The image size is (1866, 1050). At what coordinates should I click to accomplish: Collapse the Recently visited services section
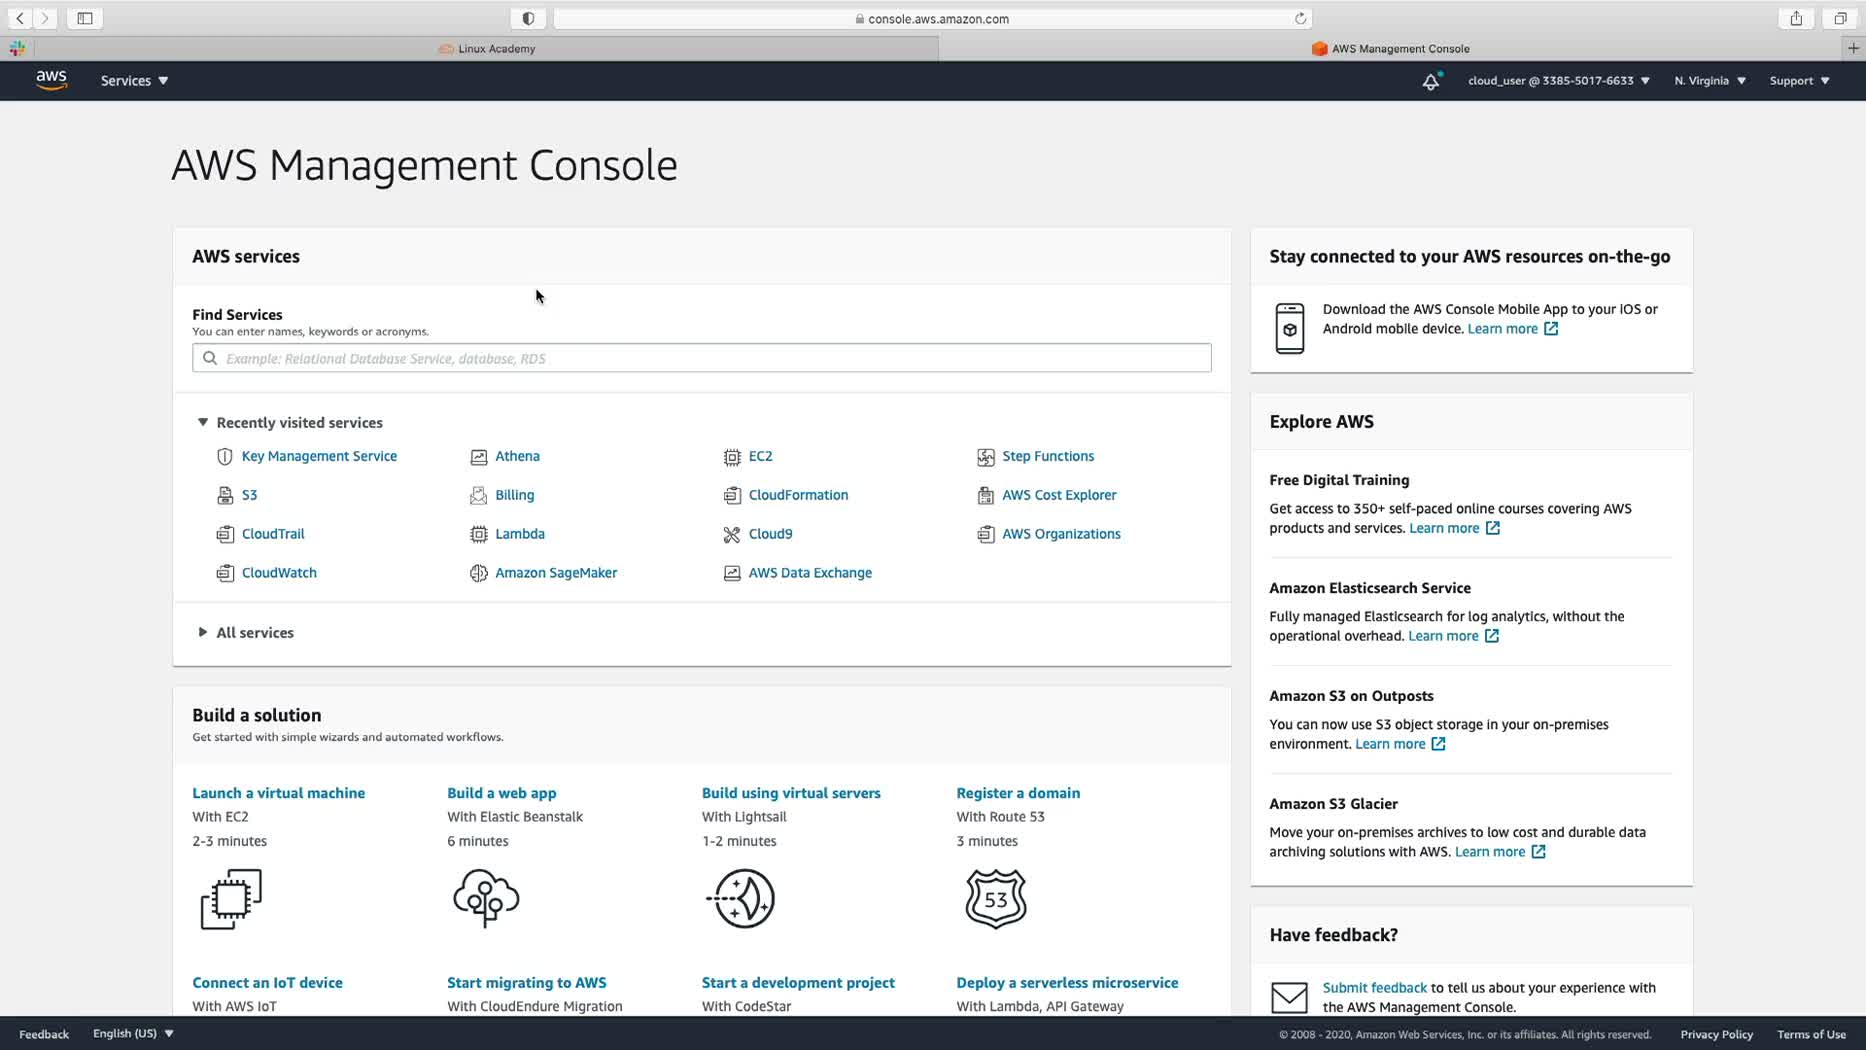click(203, 422)
